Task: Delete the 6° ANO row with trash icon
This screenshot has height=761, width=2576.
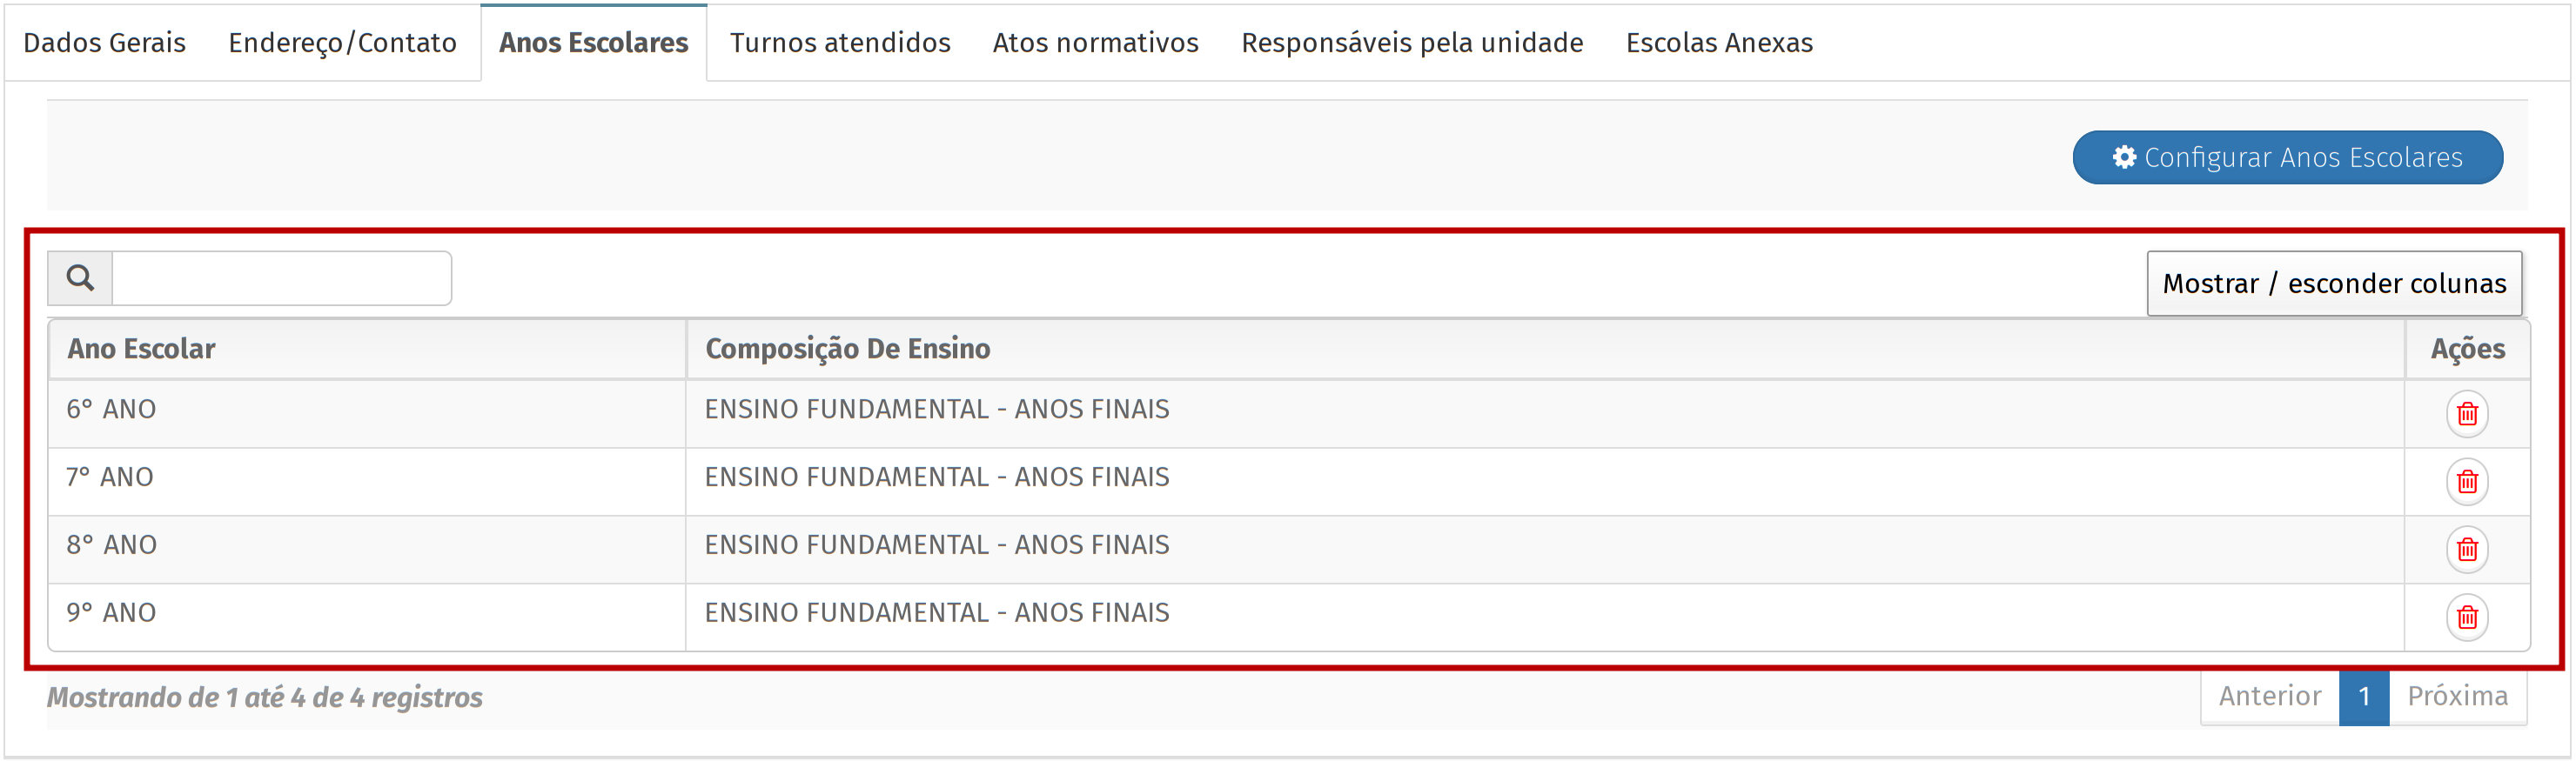Action: point(2466,413)
